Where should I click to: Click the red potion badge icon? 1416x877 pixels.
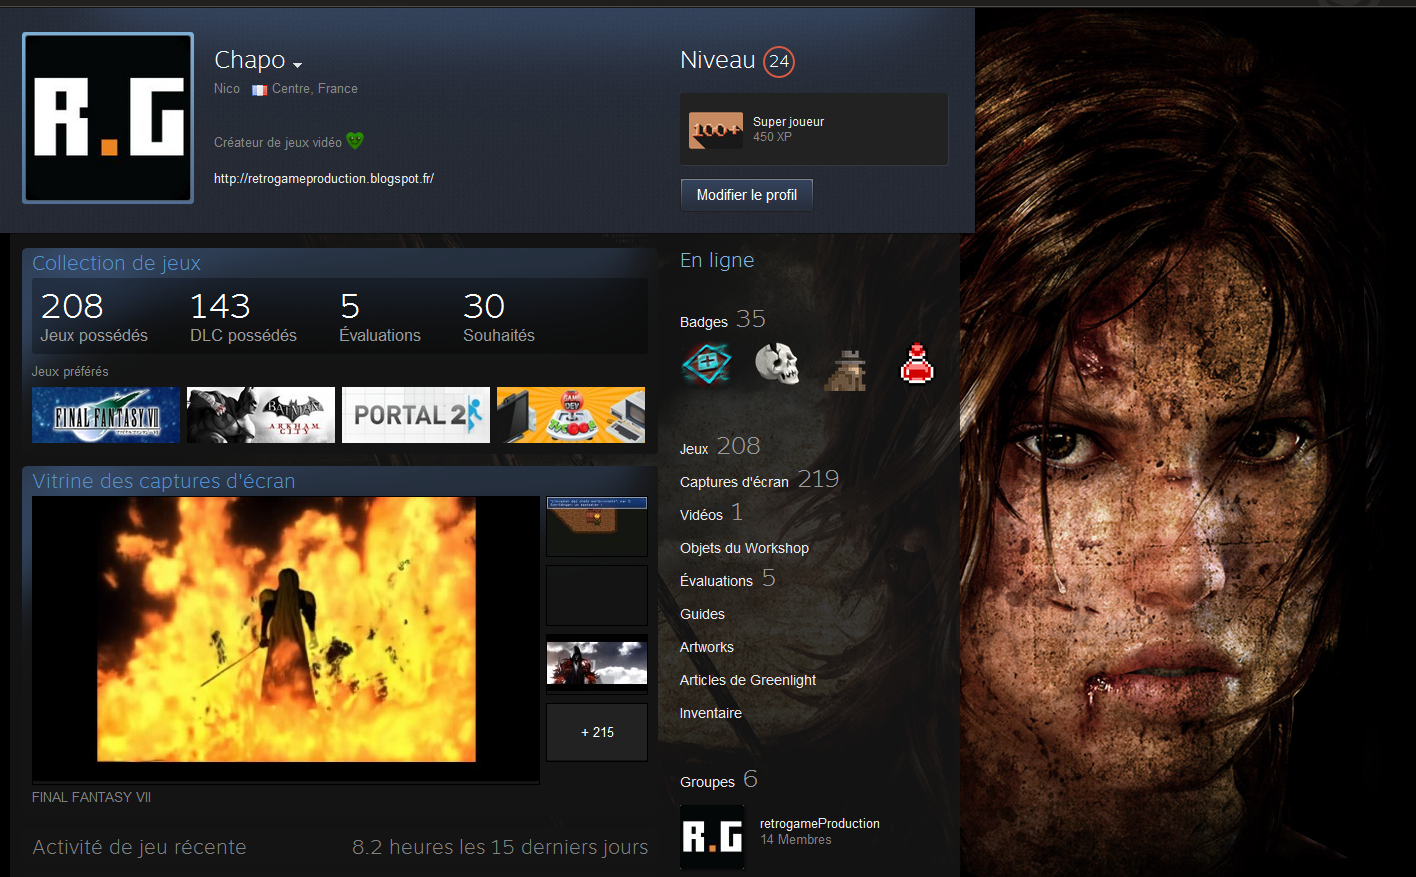(916, 364)
